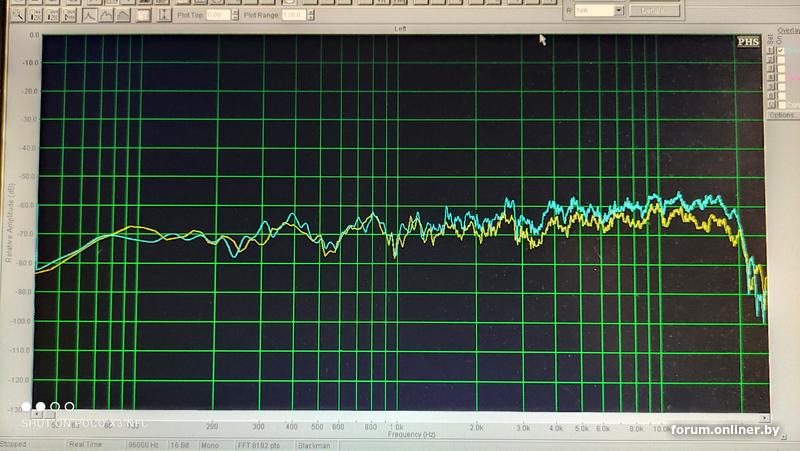Enable the overlay 7 On checkbox
800x451 pixels.
(781, 104)
